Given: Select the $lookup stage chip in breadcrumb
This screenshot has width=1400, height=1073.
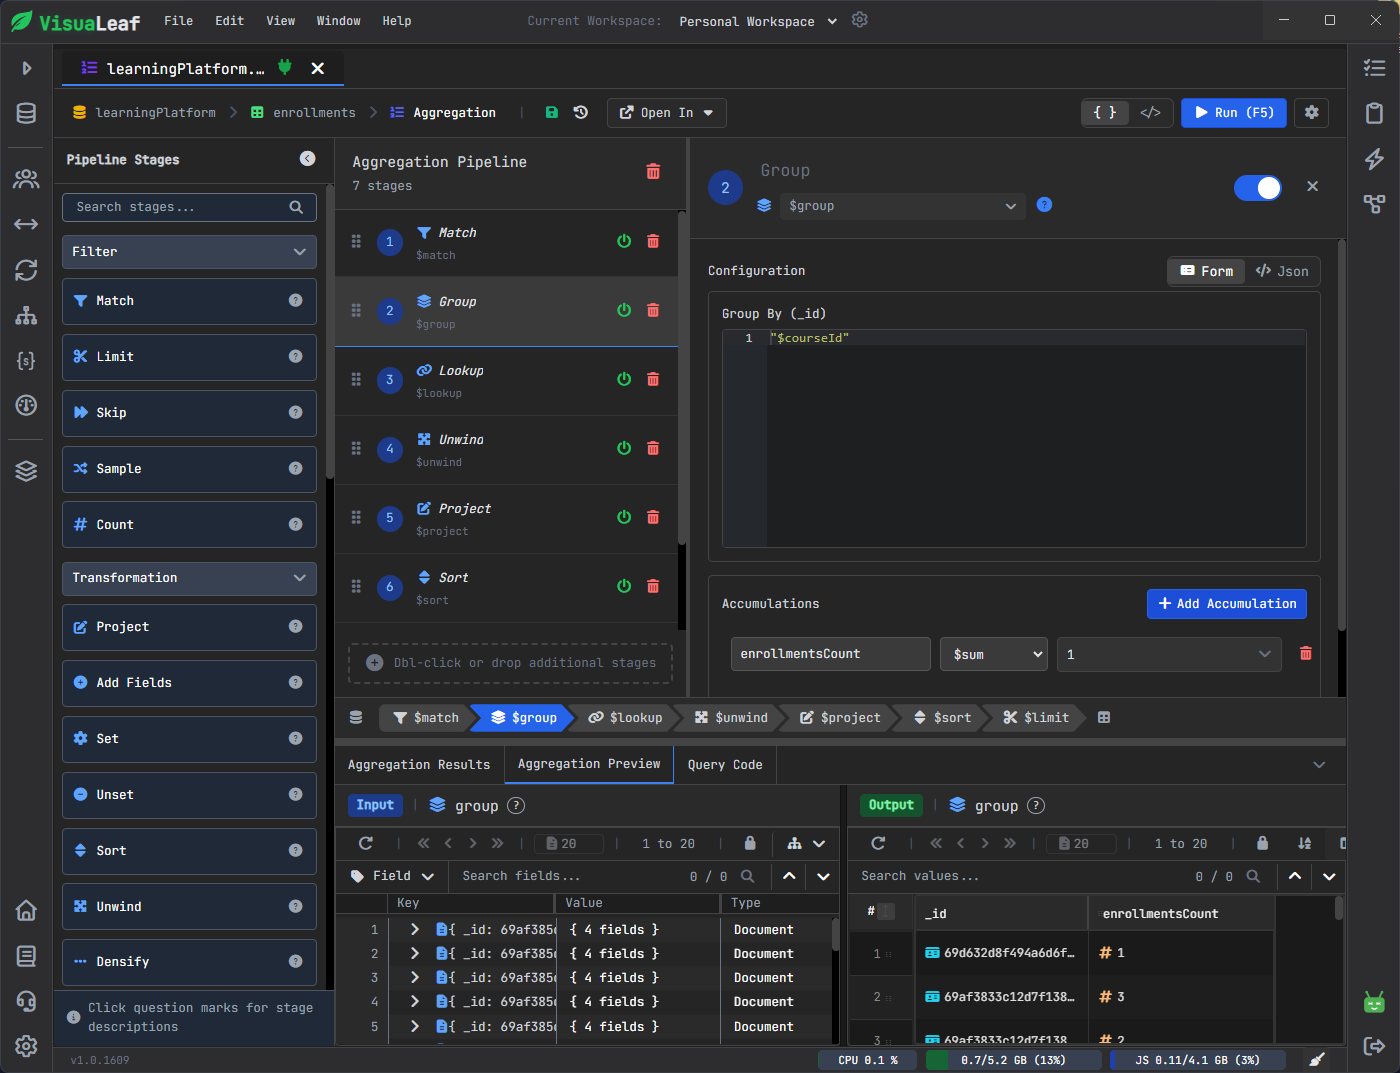Looking at the screenshot, I should click(x=626, y=717).
